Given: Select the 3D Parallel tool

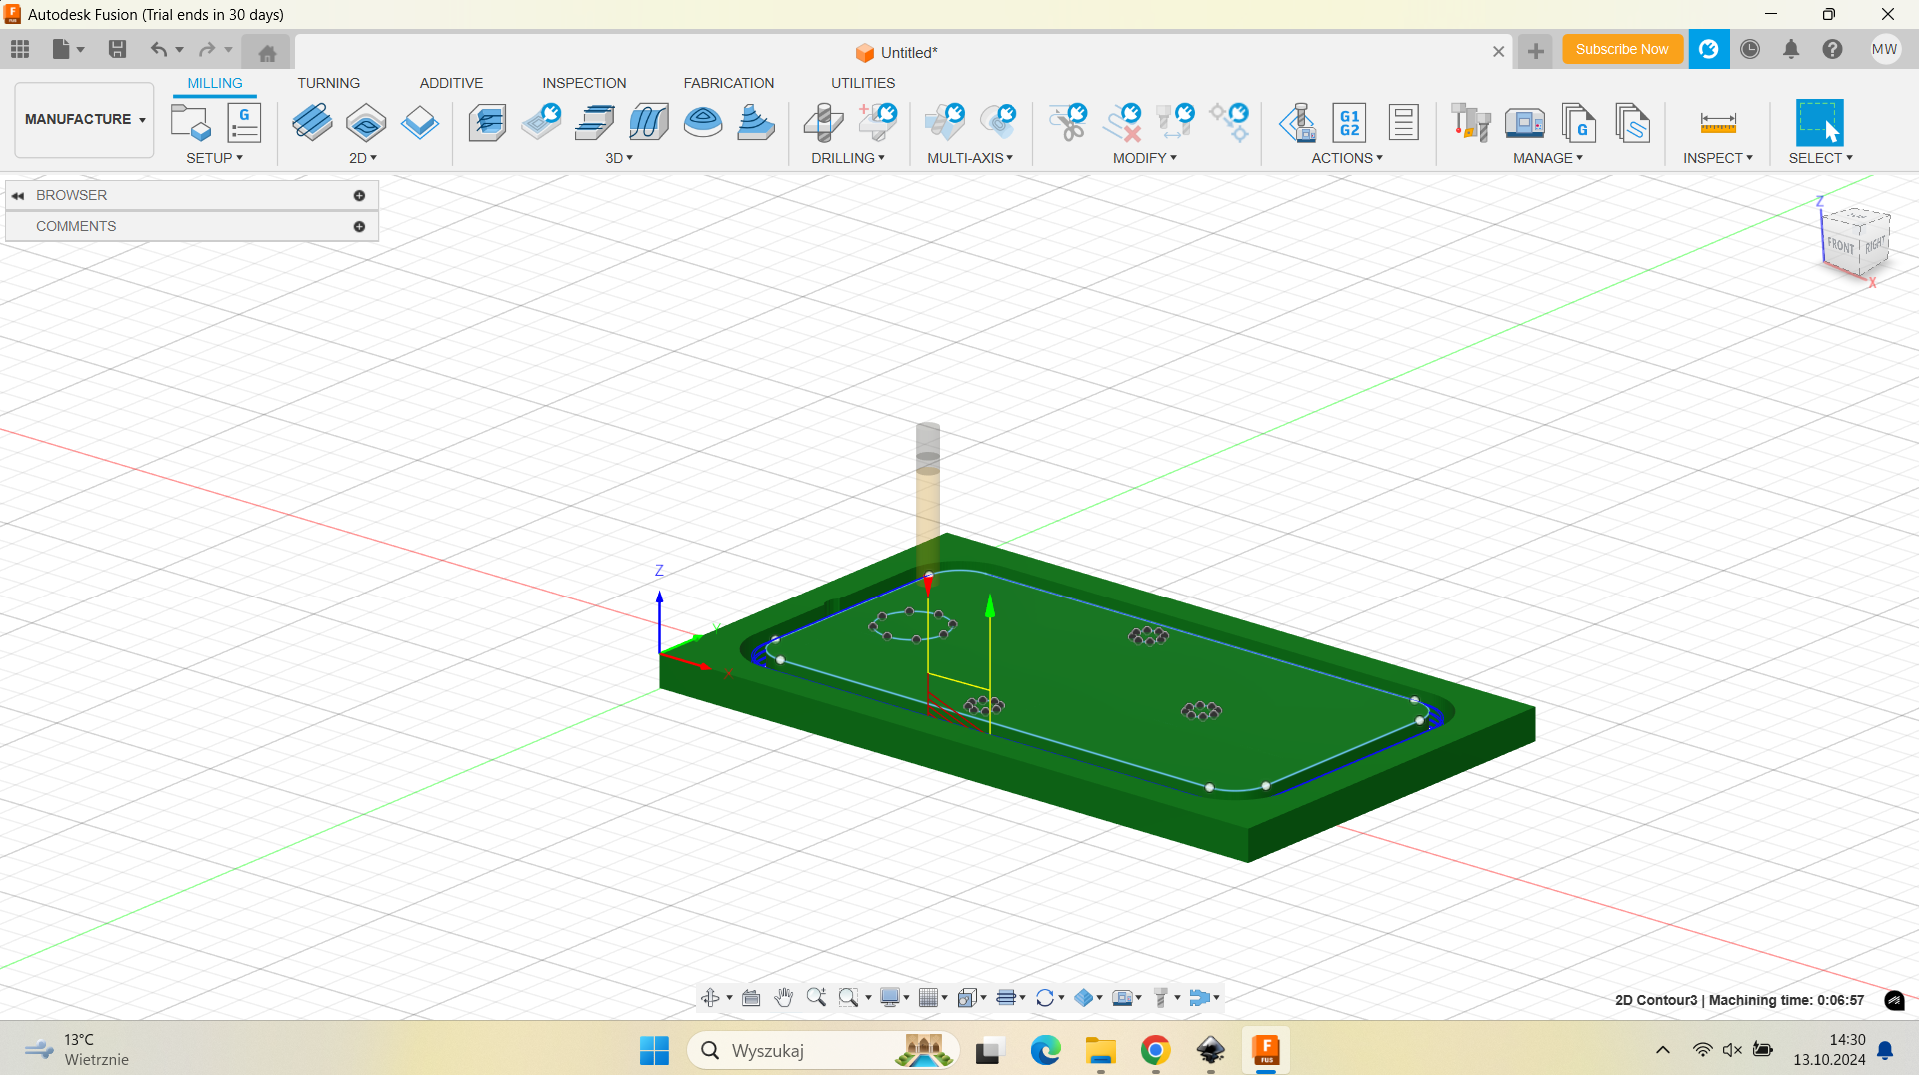Looking at the screenshot, I should coord(649,123).
